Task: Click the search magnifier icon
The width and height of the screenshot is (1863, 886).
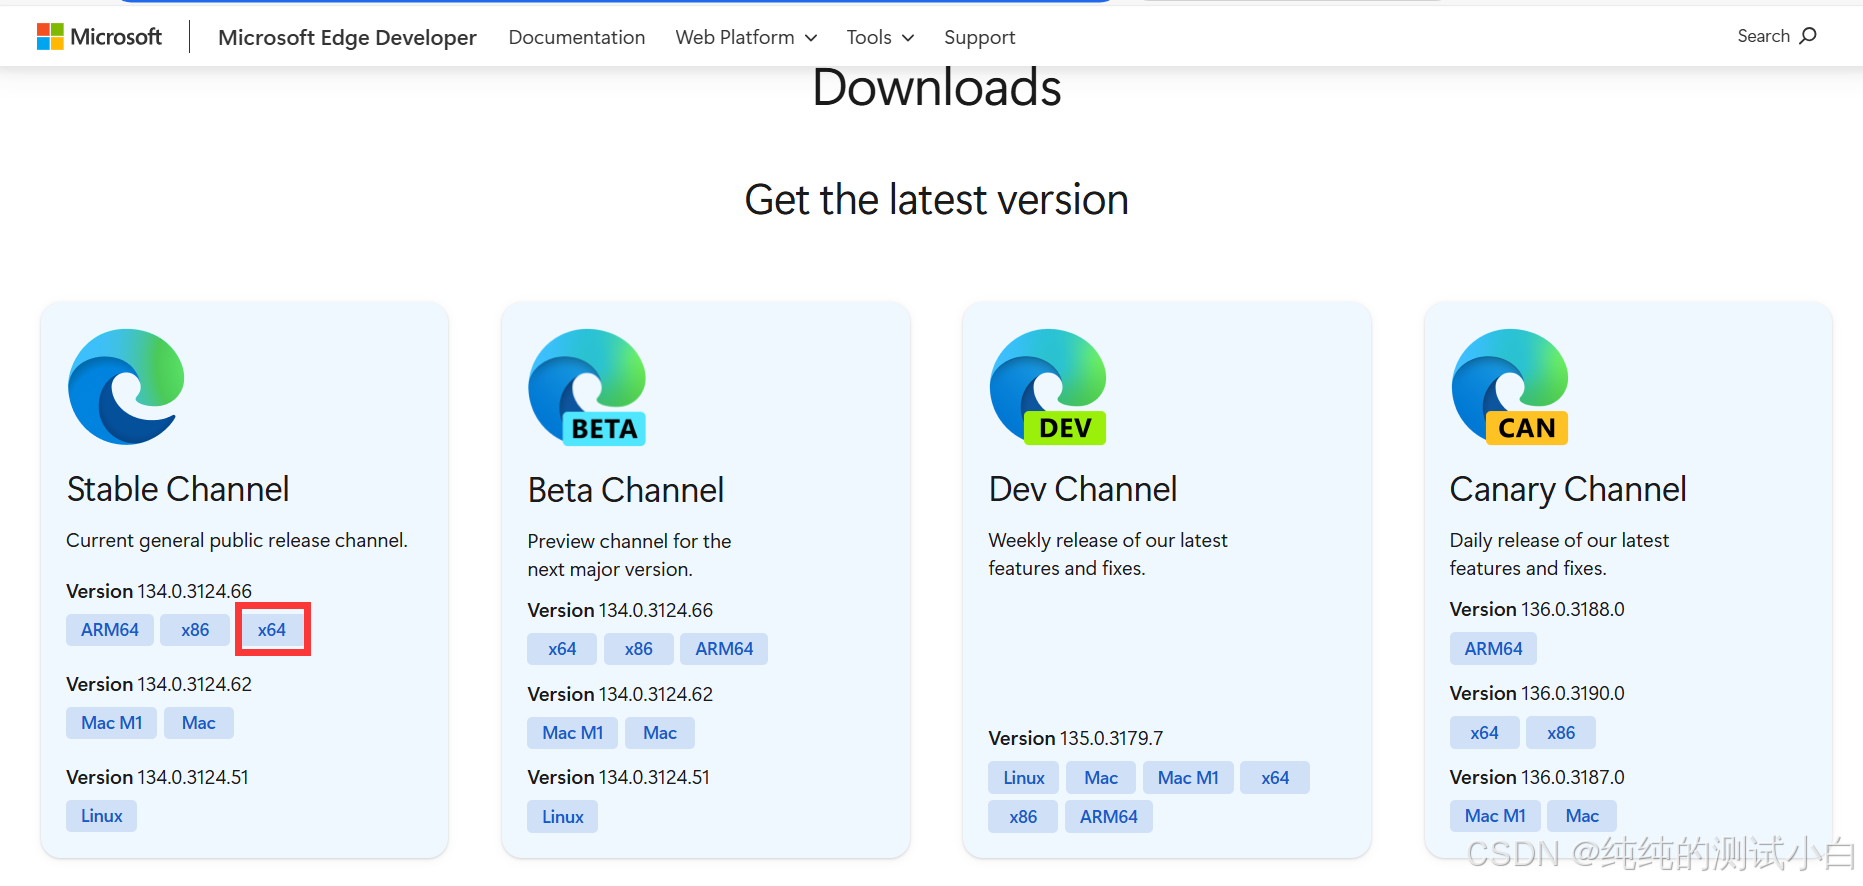Action: click(1808, 36)
